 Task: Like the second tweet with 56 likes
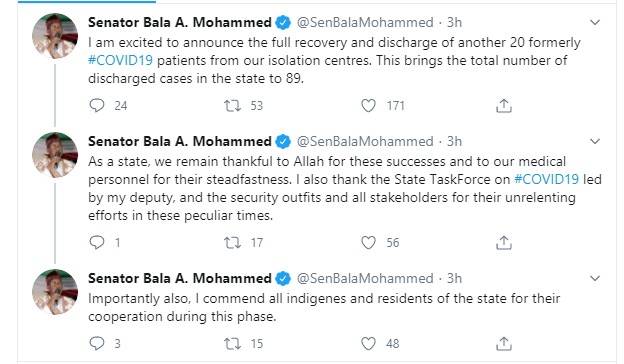pos(368,242)
